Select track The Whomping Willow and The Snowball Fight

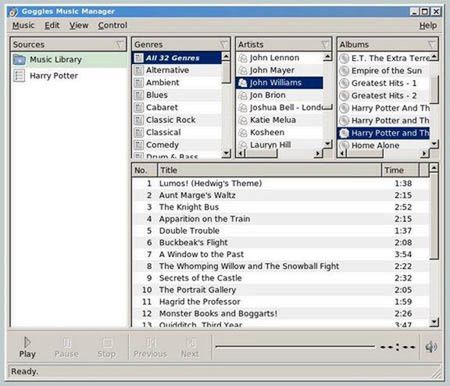(281, 266)
